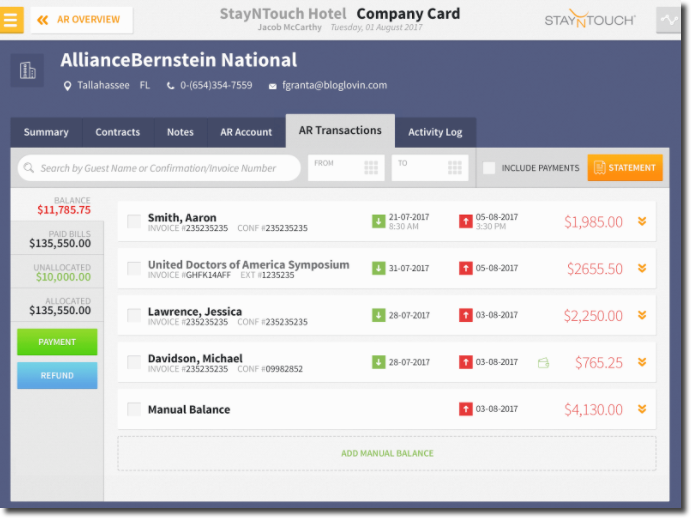Click calendar grid icon in FROM field
The width and height of the screenshot is (691, 518).
point(371,168)
